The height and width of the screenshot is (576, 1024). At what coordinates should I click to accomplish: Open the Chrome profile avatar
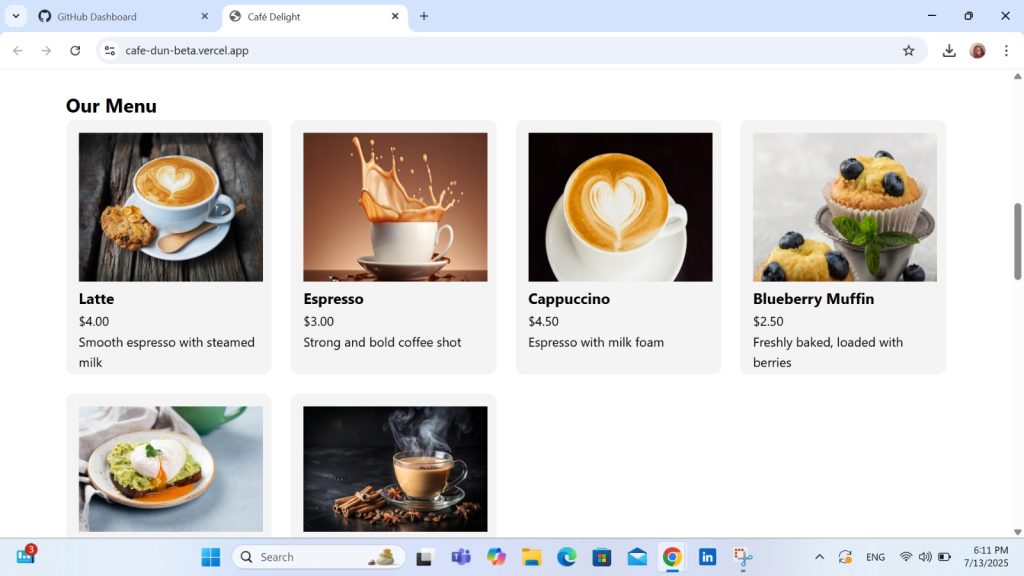point(977,51)
